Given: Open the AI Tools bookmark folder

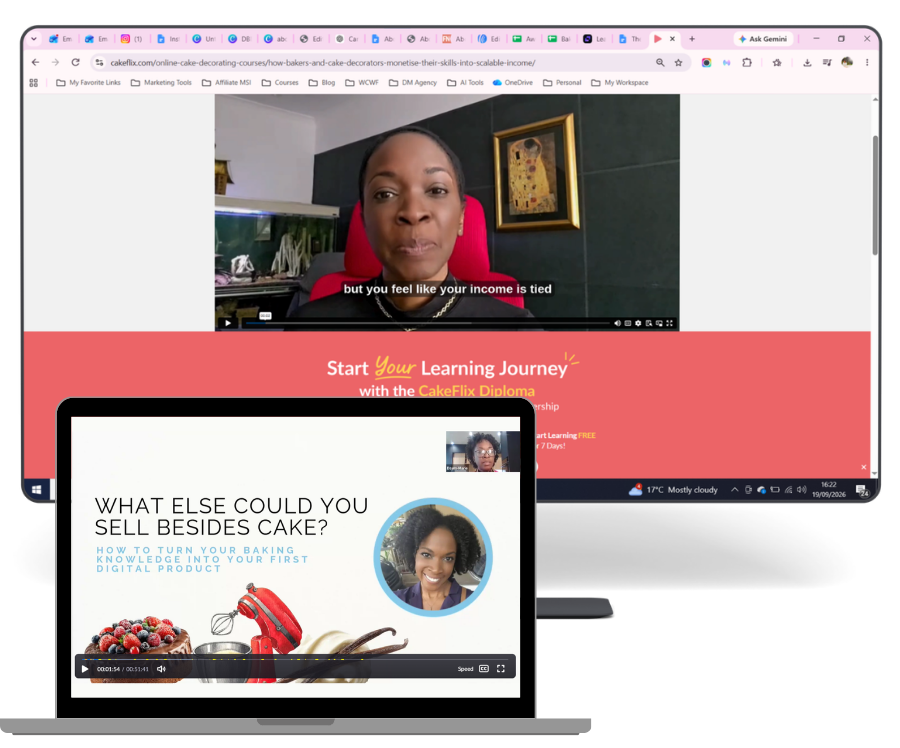Looking at the screenshot, I should click(x=465, y=83).
